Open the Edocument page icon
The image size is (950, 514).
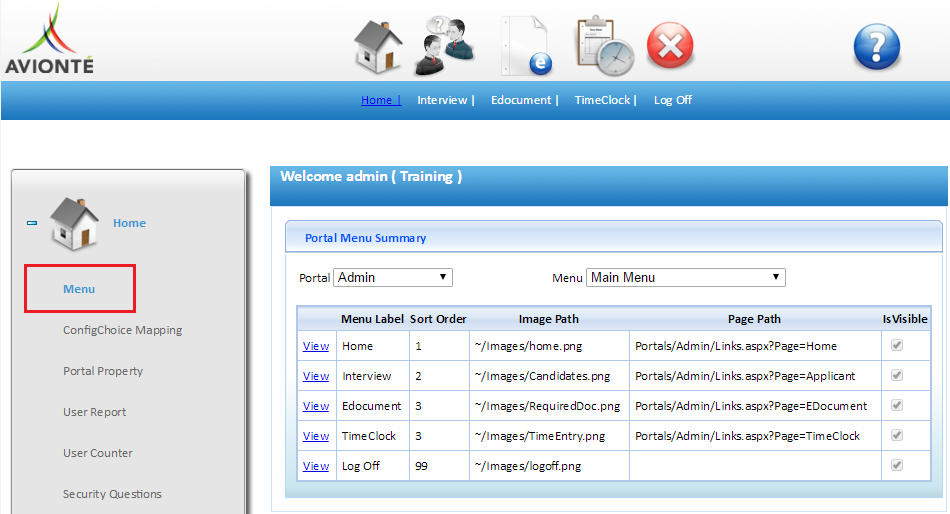[x=526, y=46]
